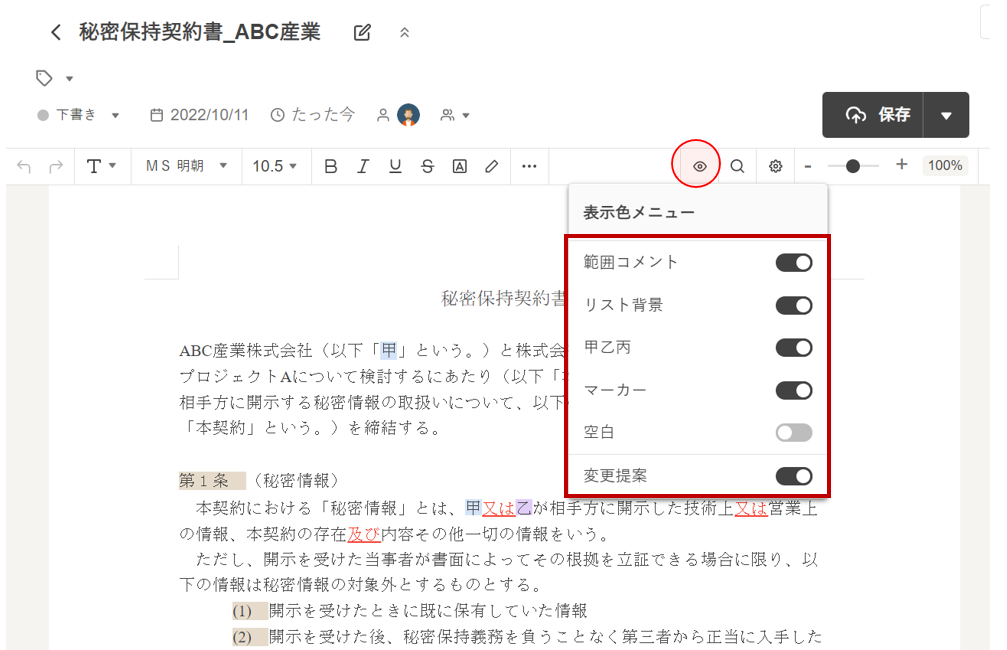Enable the 空白 display toggle

point(793,433)
